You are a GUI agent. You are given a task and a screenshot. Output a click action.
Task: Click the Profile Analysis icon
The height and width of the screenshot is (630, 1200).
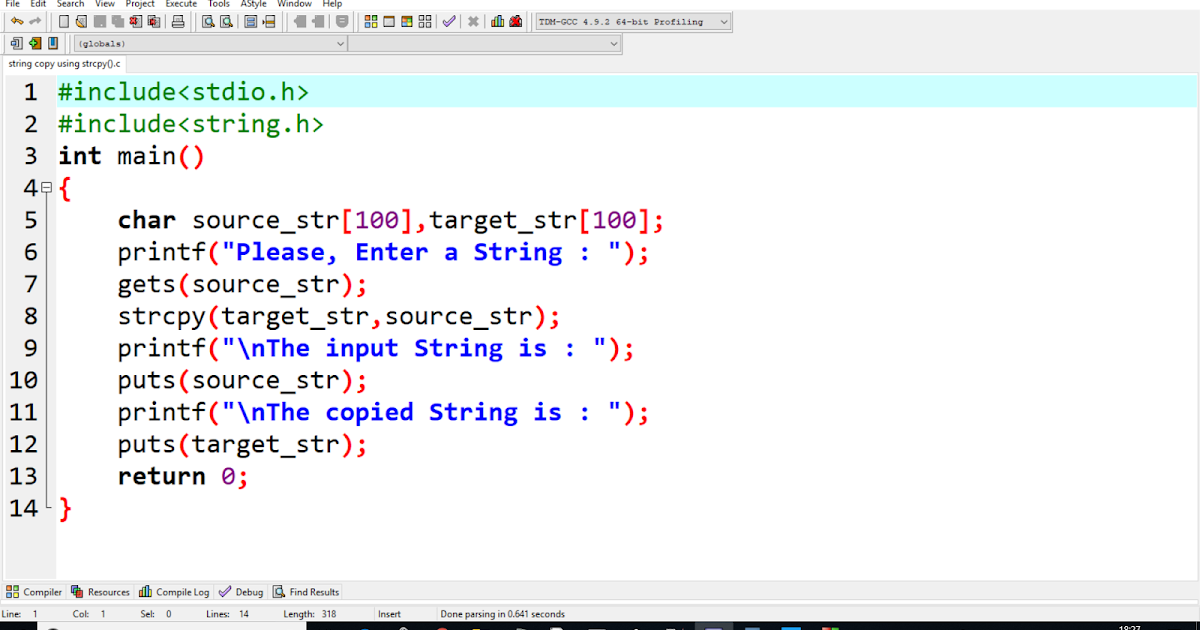coord(495,21)
